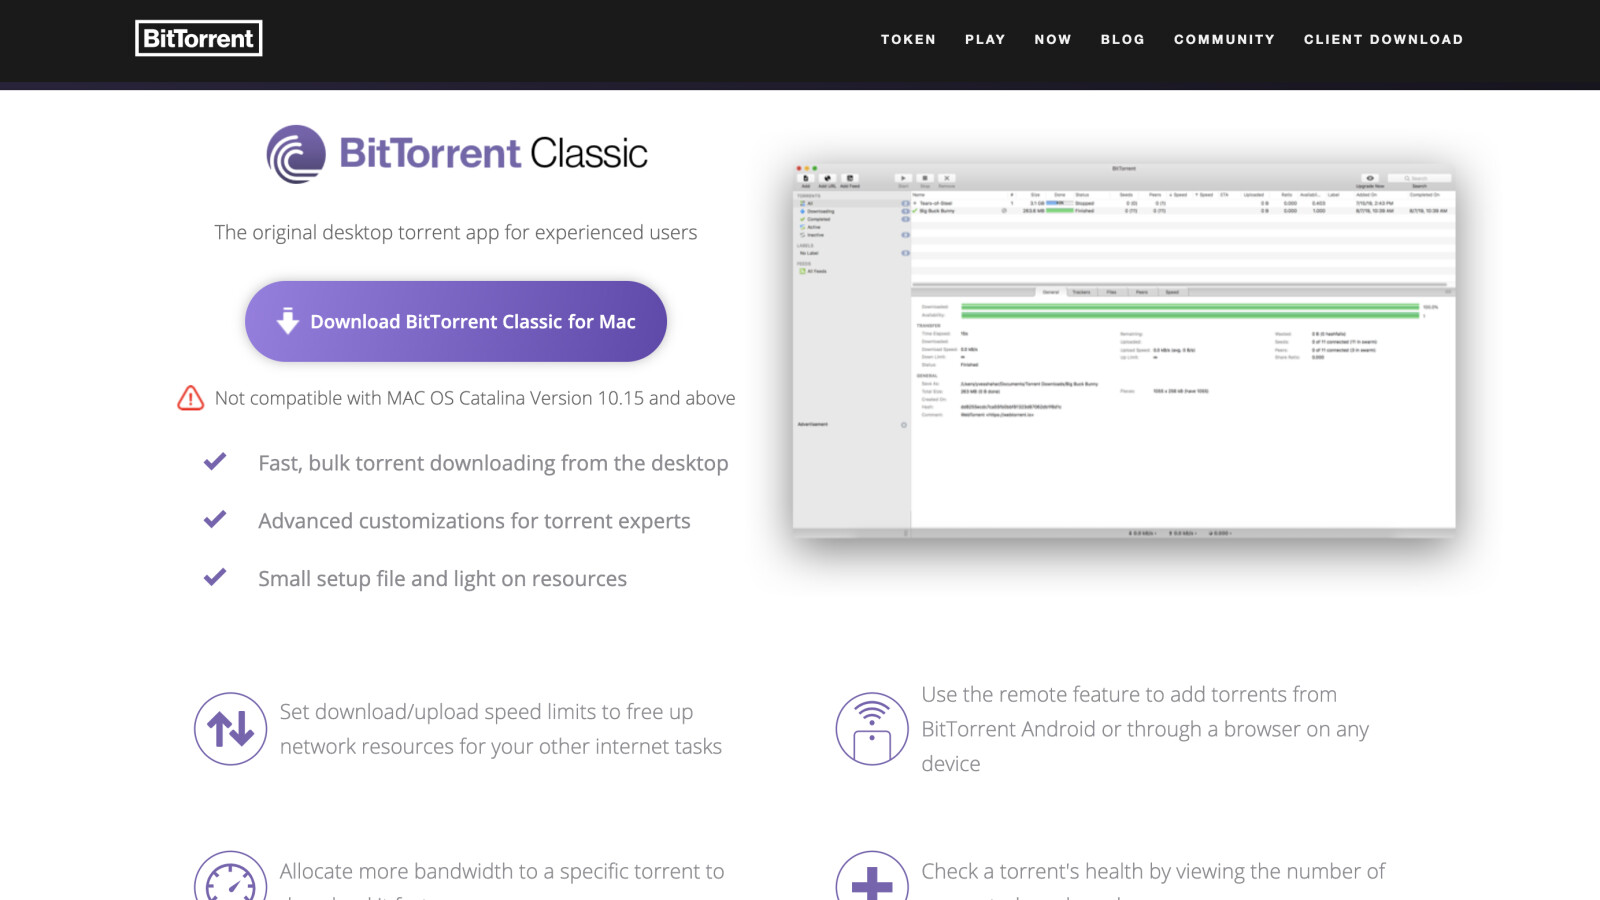Click 'Check a torrent's health' description
The width and height of the screenshot is (1600, 900).
[x=1153, y=880]
